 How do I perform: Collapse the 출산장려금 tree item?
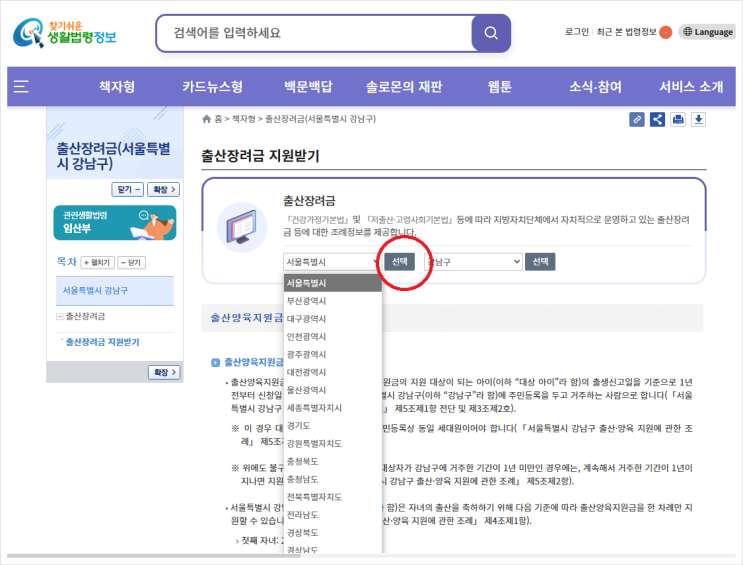tap(60, 316)
